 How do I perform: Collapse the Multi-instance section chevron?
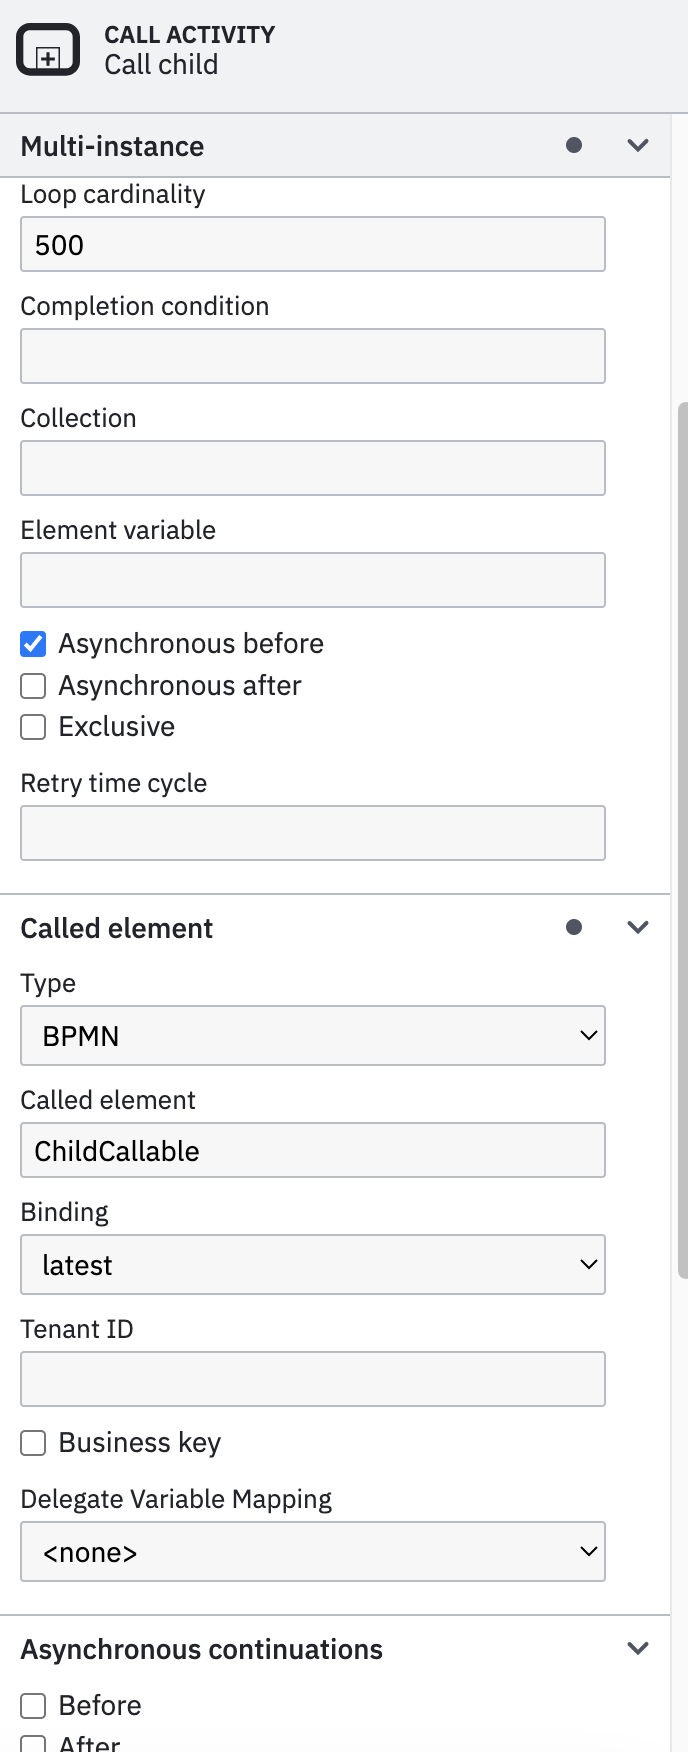point(638,145)
